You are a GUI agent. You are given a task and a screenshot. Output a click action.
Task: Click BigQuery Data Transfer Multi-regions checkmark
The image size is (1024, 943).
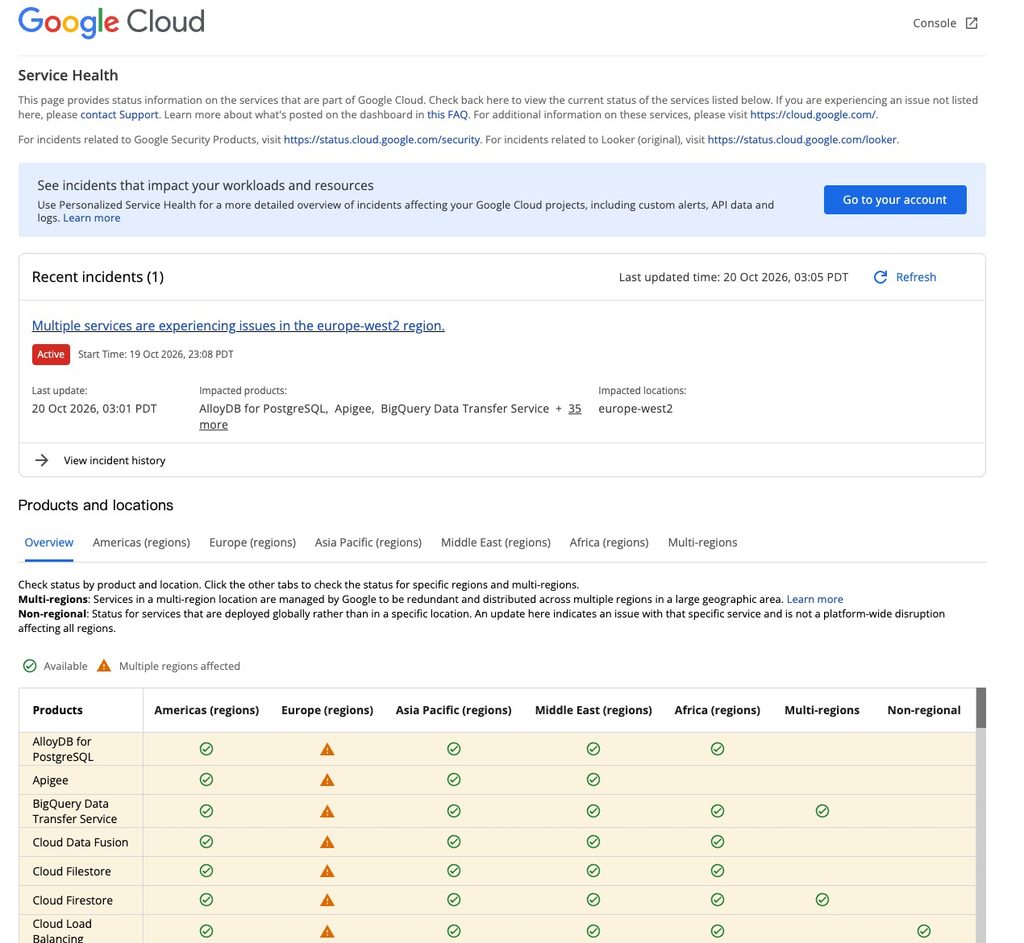[822, 810]
